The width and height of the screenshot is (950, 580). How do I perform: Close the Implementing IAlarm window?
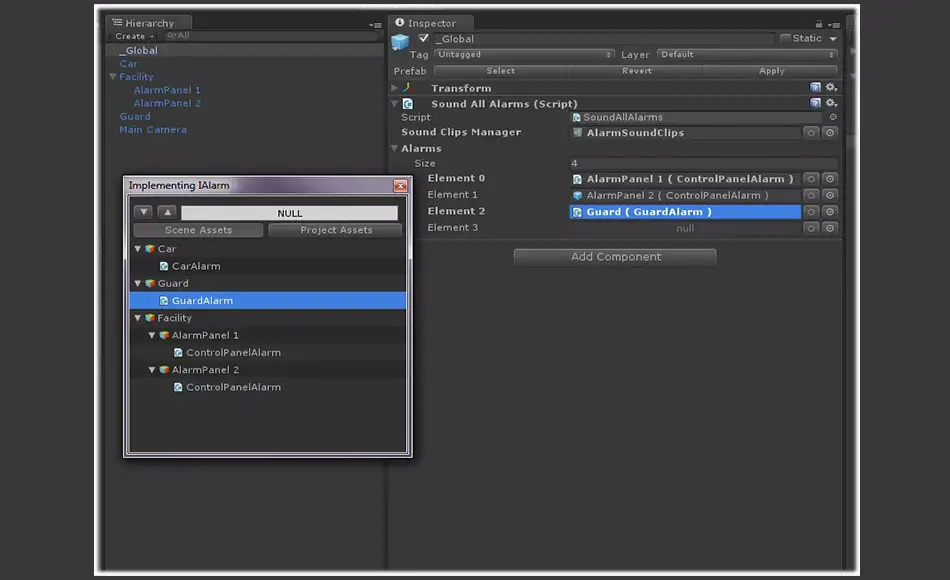(x=400, y=185)
